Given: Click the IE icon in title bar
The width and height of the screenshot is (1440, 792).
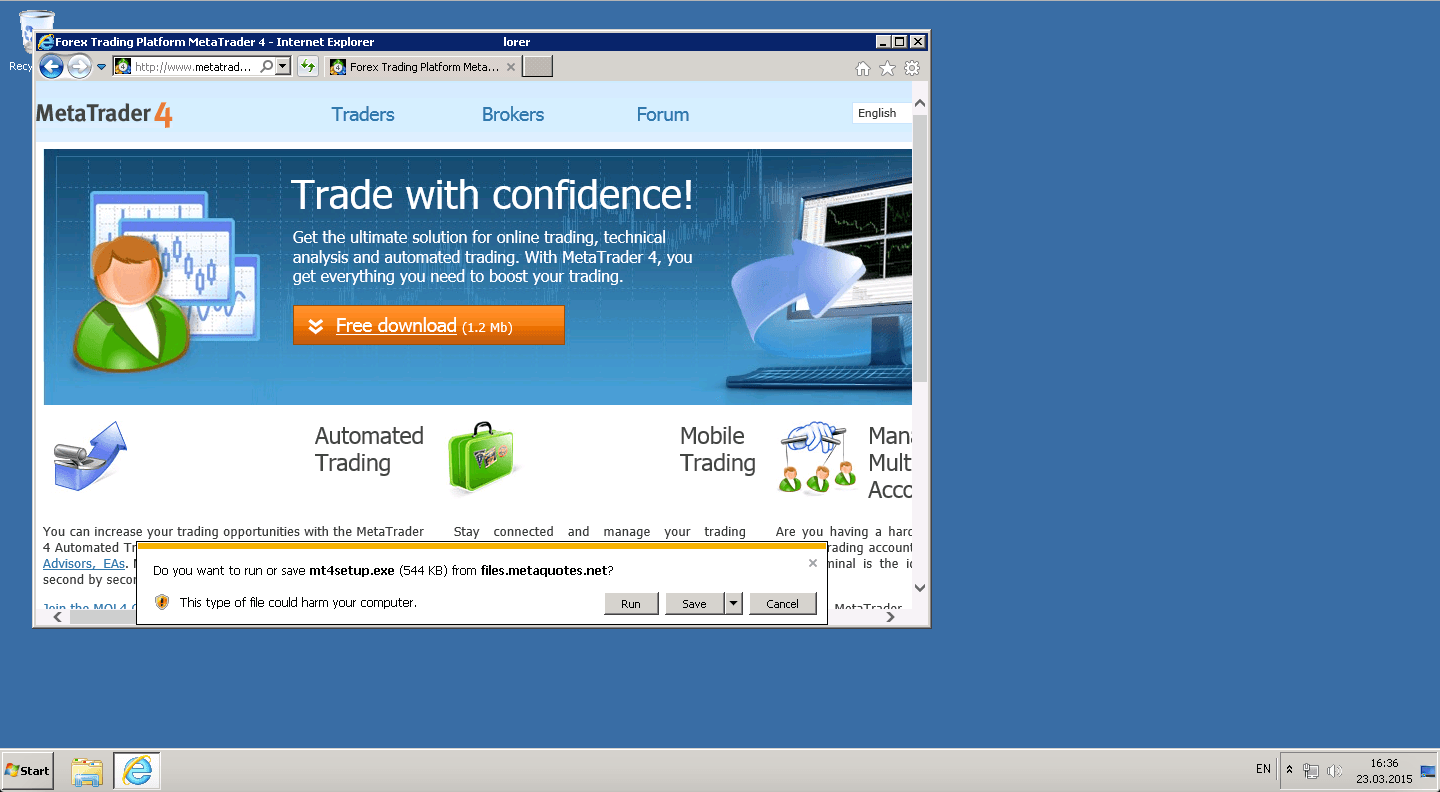Looking at the screenshot, I should [x=46, y=42].
